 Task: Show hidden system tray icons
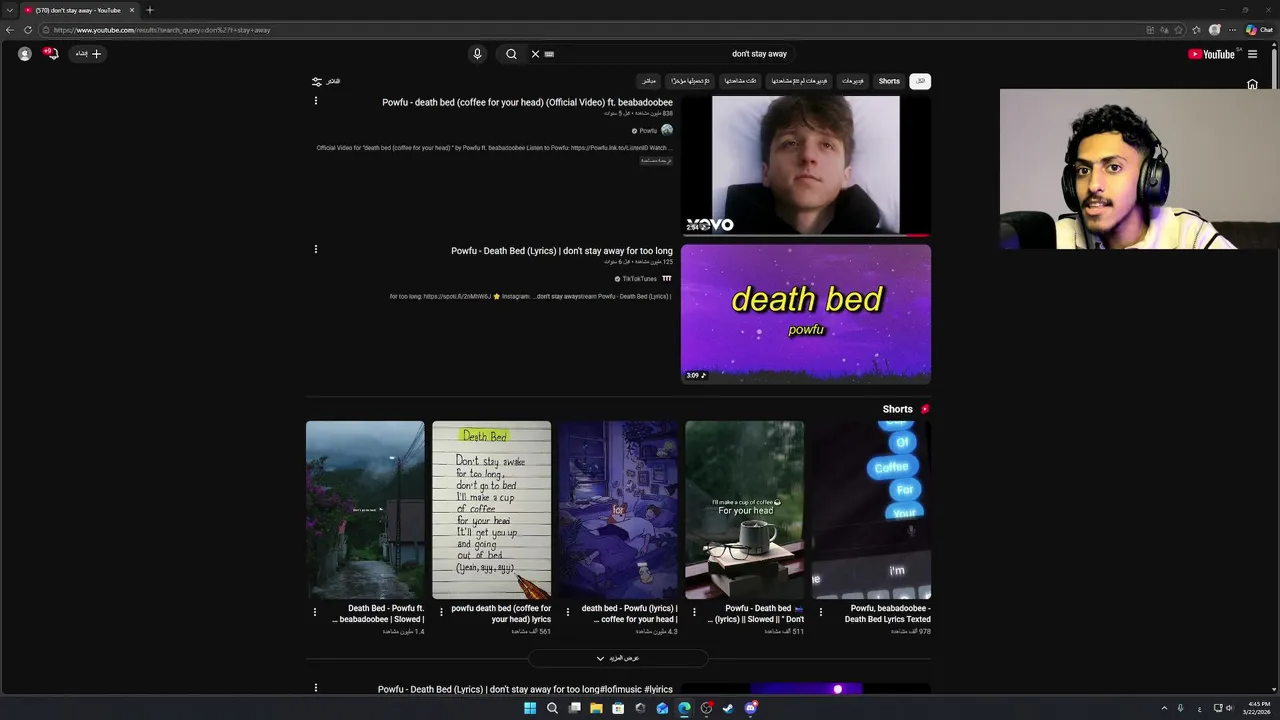coord(1164,708)
